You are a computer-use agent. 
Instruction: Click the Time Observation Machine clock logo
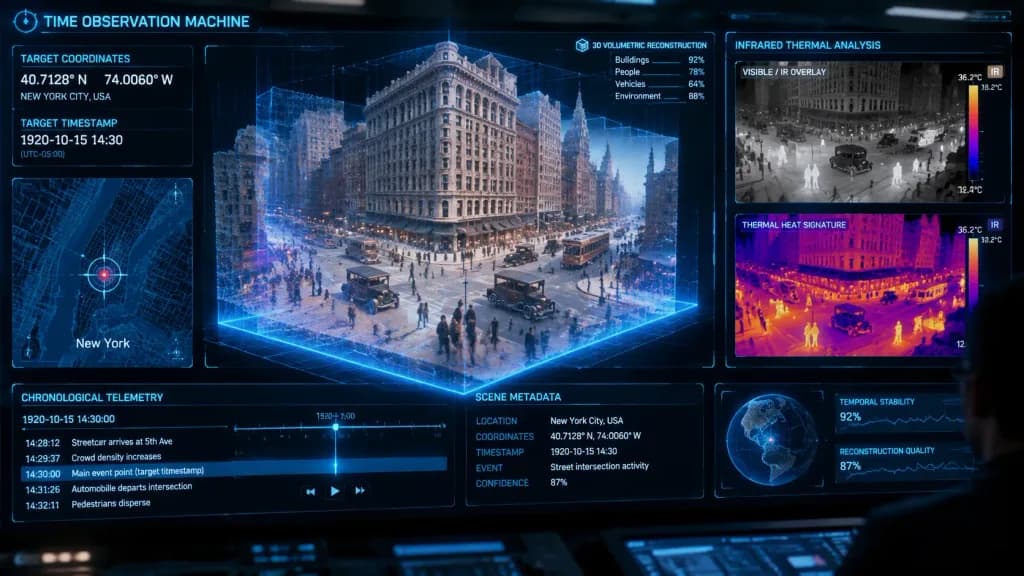[x=25, y=22]
